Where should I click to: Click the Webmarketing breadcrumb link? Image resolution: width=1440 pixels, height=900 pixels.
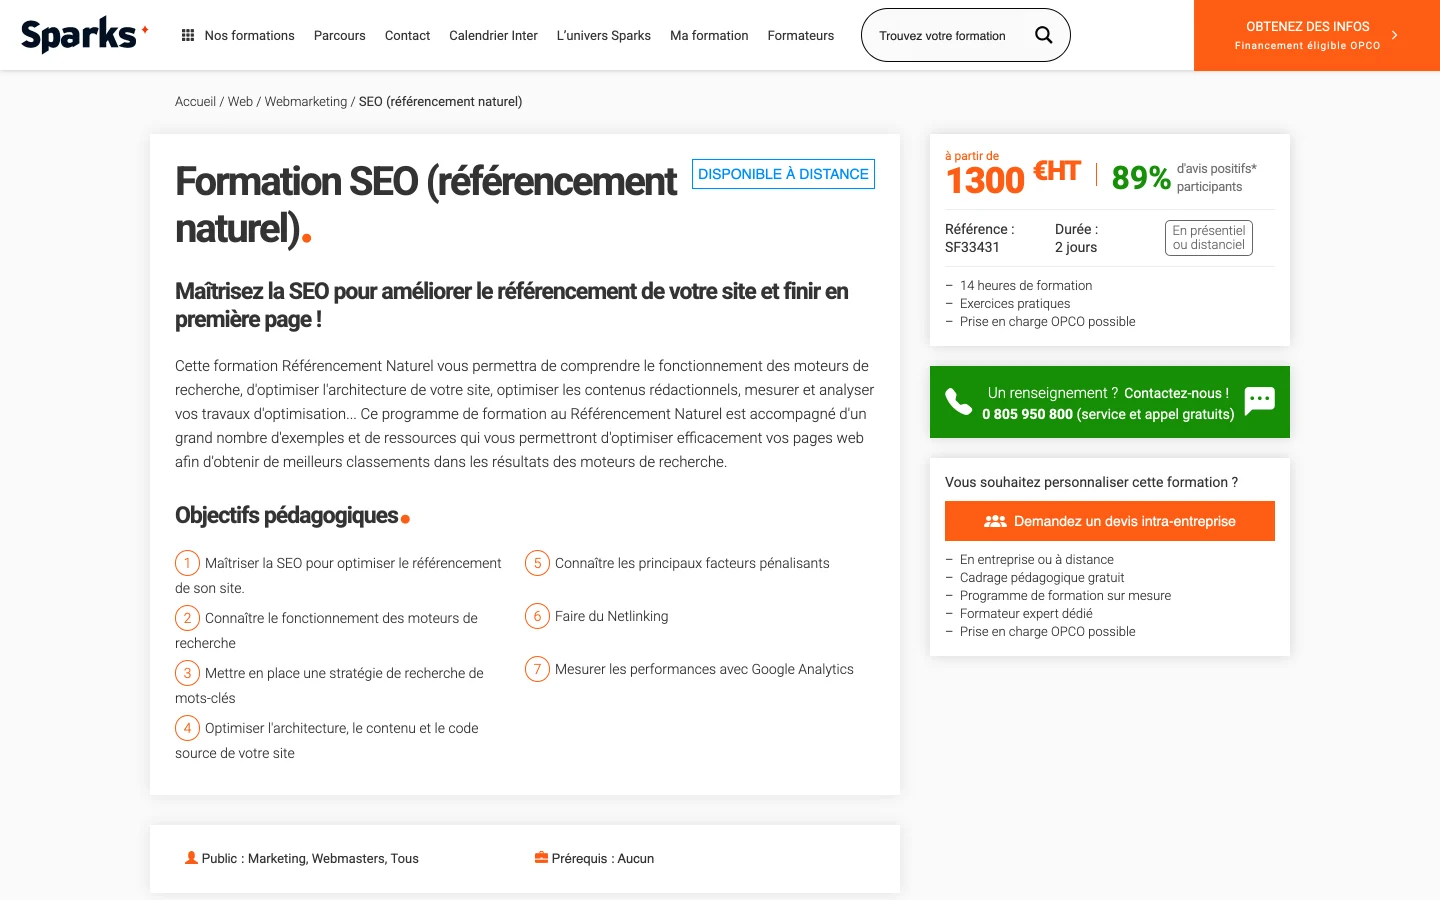pos(306,101)
